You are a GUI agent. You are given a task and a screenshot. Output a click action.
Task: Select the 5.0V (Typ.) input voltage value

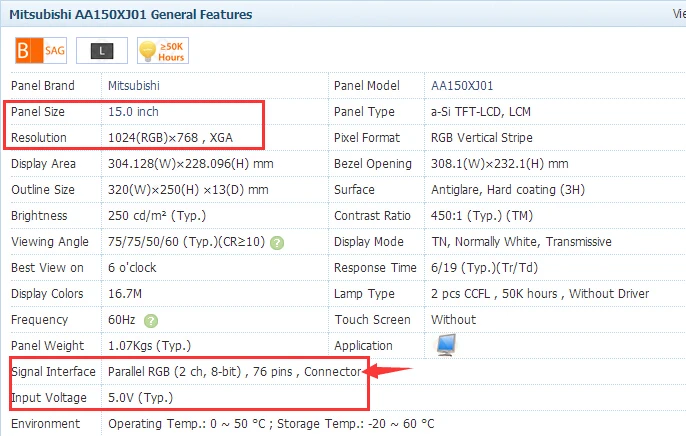coord(140,398)
